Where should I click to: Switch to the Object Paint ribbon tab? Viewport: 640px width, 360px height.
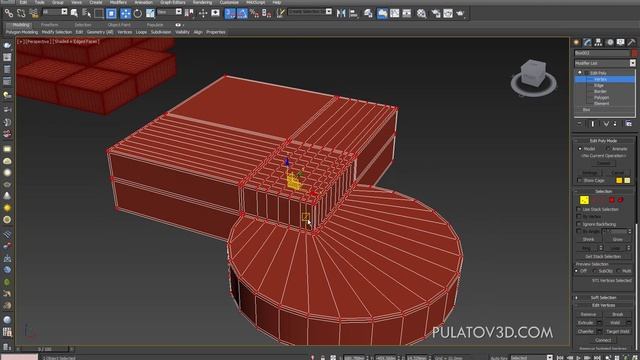click(119, 25)
